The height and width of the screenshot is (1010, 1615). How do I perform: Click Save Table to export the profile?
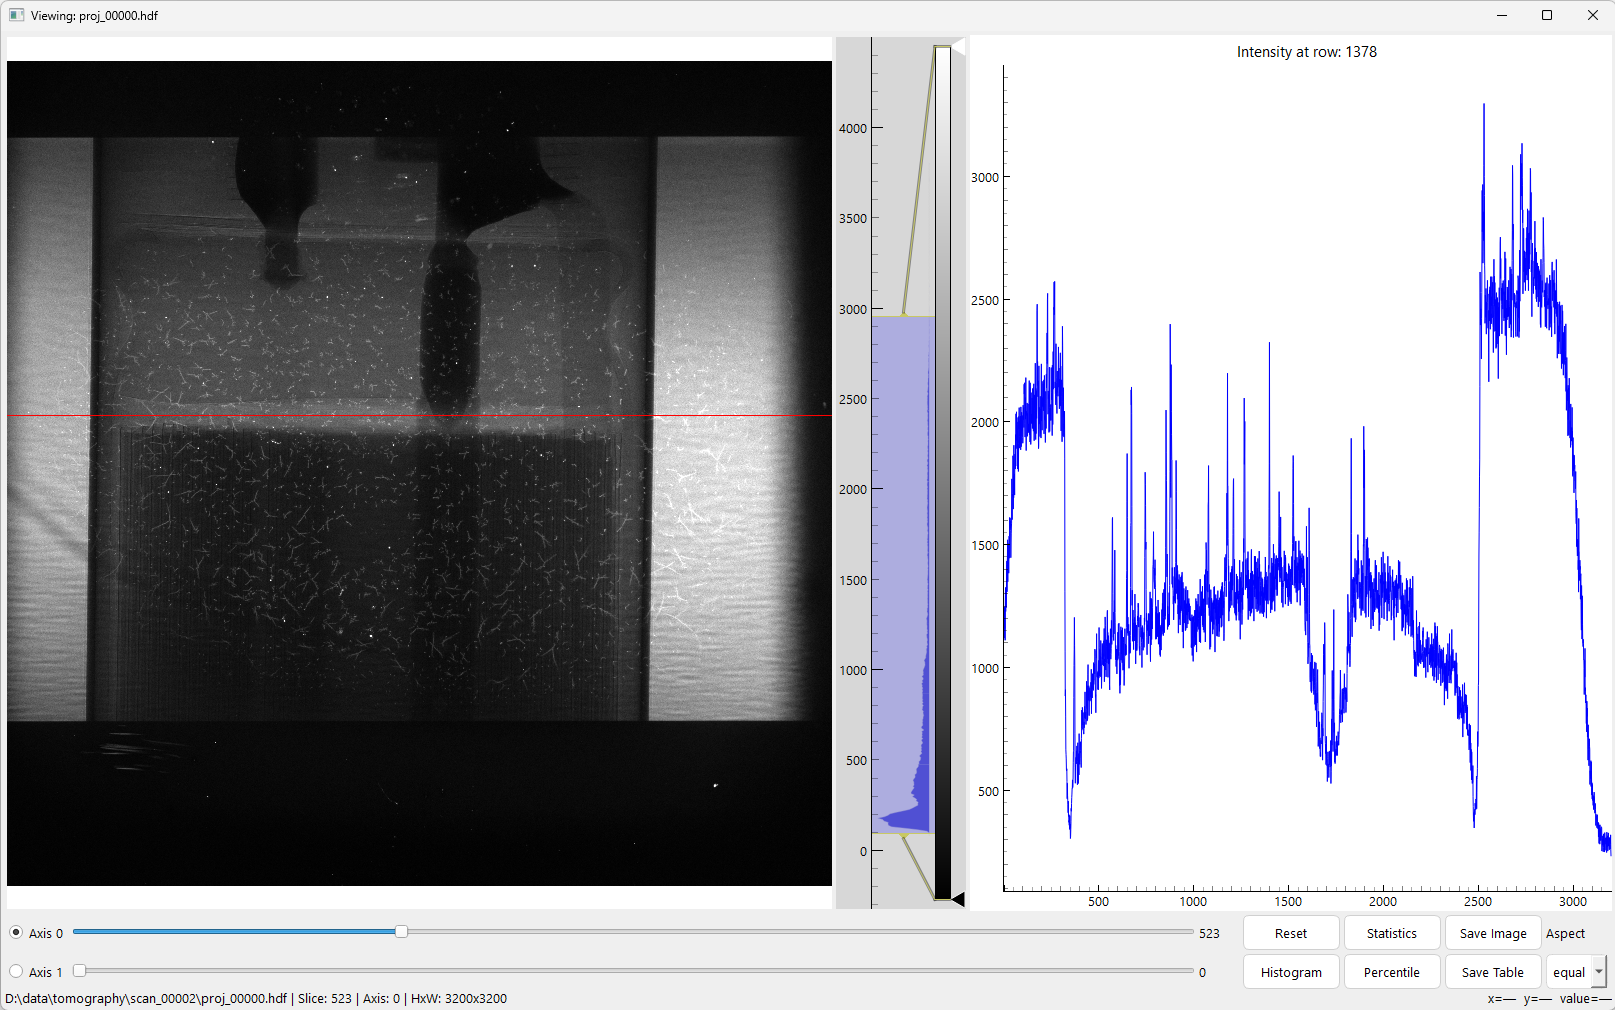coord(1492,972)
